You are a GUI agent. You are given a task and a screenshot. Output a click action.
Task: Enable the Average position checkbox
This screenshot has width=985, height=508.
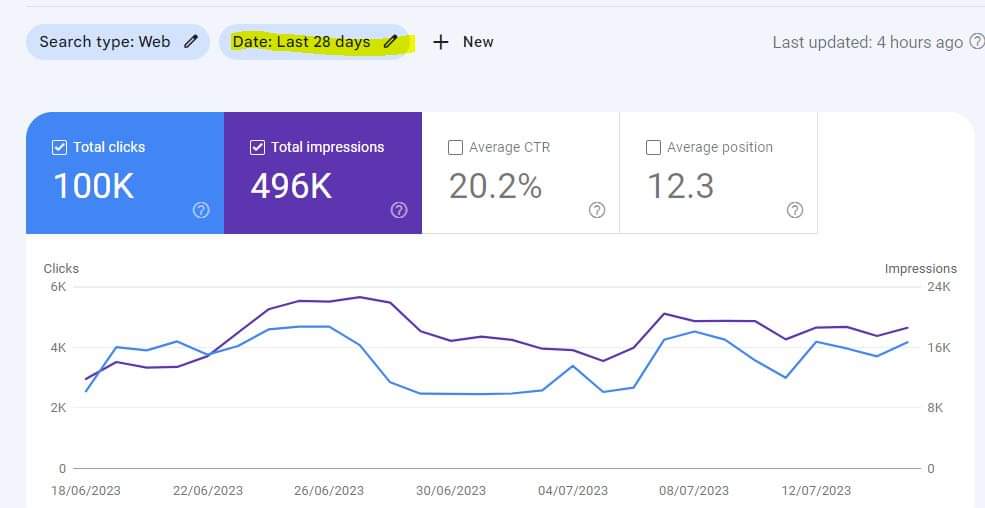tap(653, 148)
